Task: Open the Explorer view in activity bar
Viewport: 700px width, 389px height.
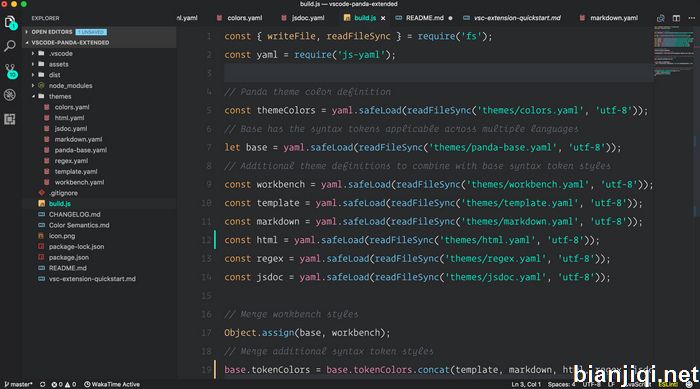Action: 10,21
